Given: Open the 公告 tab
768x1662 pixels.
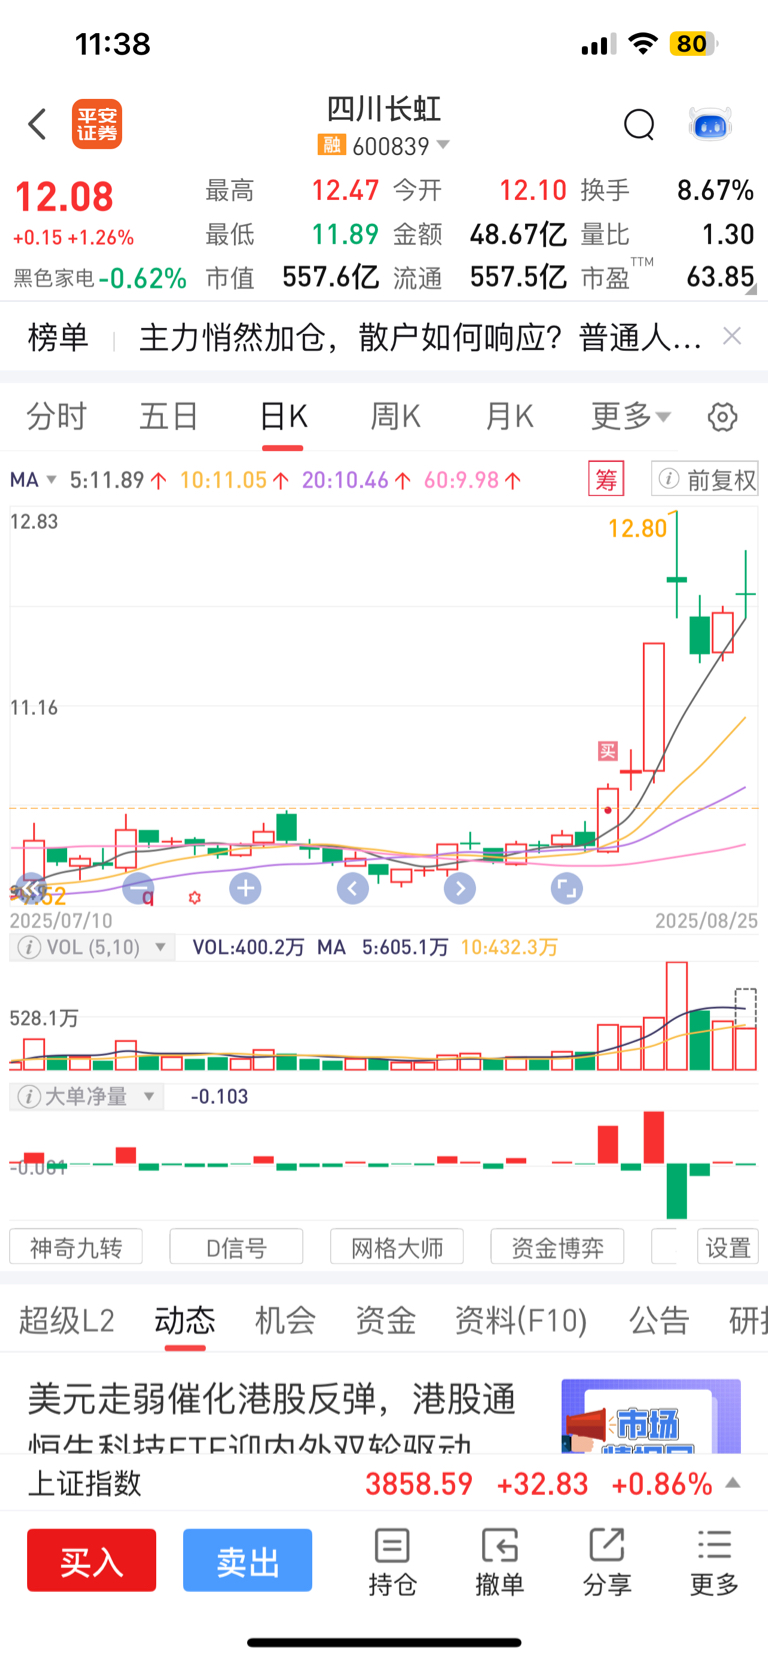Looking at the screenshot, I should [659, 1320].
